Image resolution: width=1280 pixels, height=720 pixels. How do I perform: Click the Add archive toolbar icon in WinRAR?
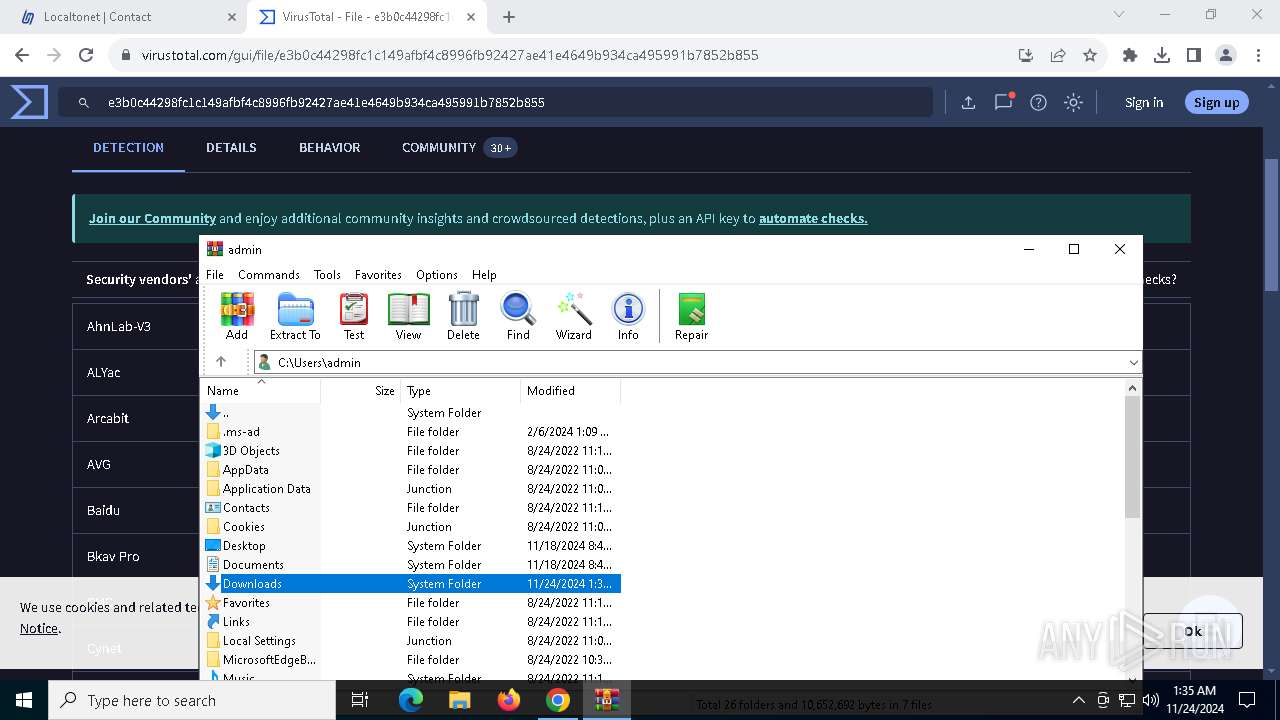coord(237,316)
